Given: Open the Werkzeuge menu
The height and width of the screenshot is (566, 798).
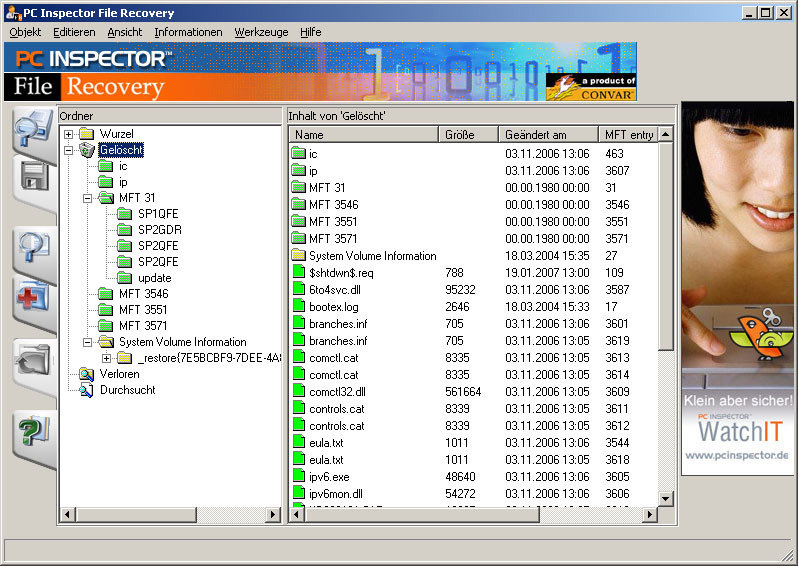Looking at the screenshot, I should point(261,32).
